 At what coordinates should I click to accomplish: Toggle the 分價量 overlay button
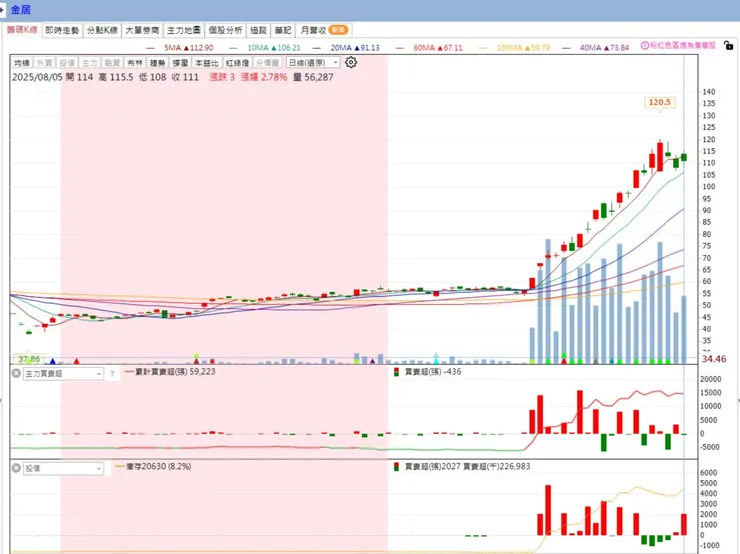[x=268, y=63]
